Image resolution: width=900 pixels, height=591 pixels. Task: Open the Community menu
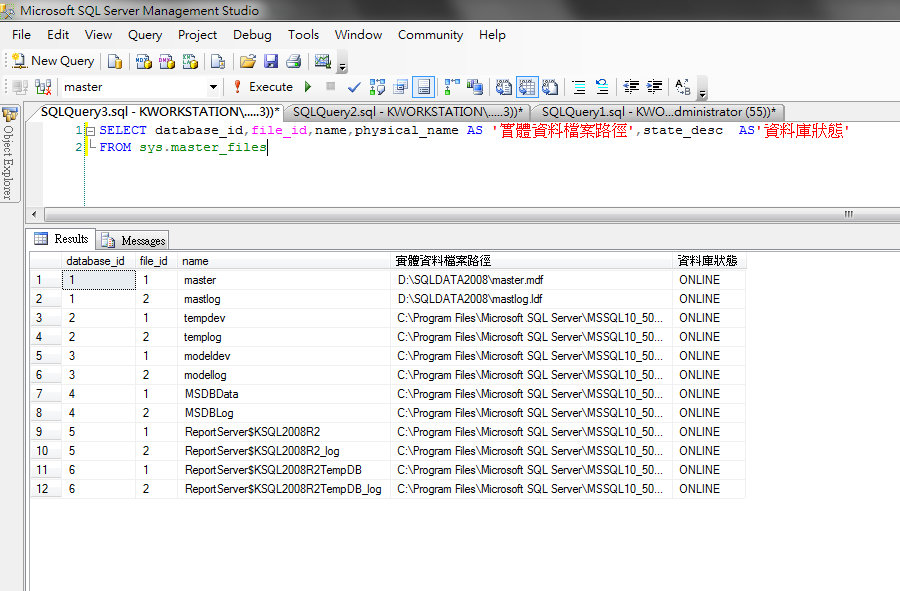click(430, 35)
